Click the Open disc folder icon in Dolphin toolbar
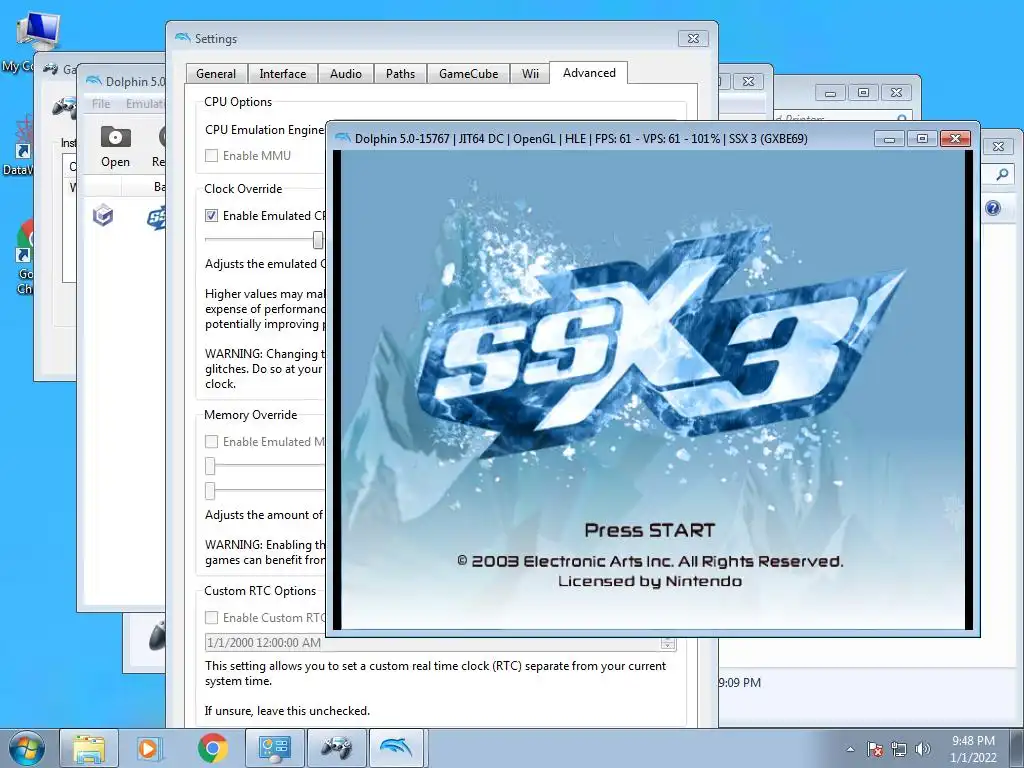Image resolution: width=1024 pixels, height=768 pixels. pyautogui.click(x=116, y=137)
